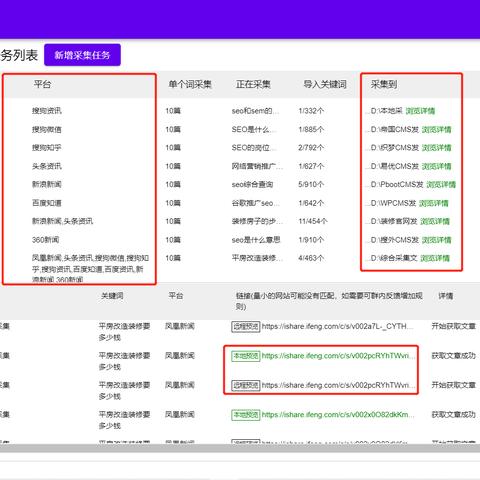Viewport: 480px width, 480px height.
Task: Select the 搜狗微信 platform row
Action: [47, 129]
